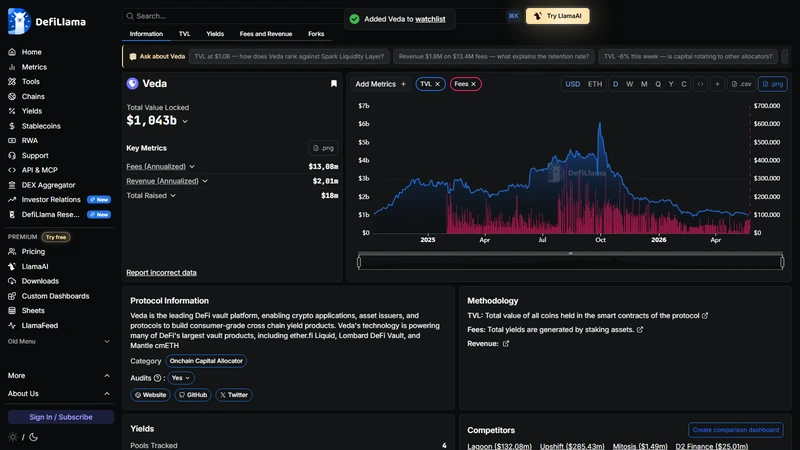
Task: Select weekly W chart interval
Action: [630, 84]
